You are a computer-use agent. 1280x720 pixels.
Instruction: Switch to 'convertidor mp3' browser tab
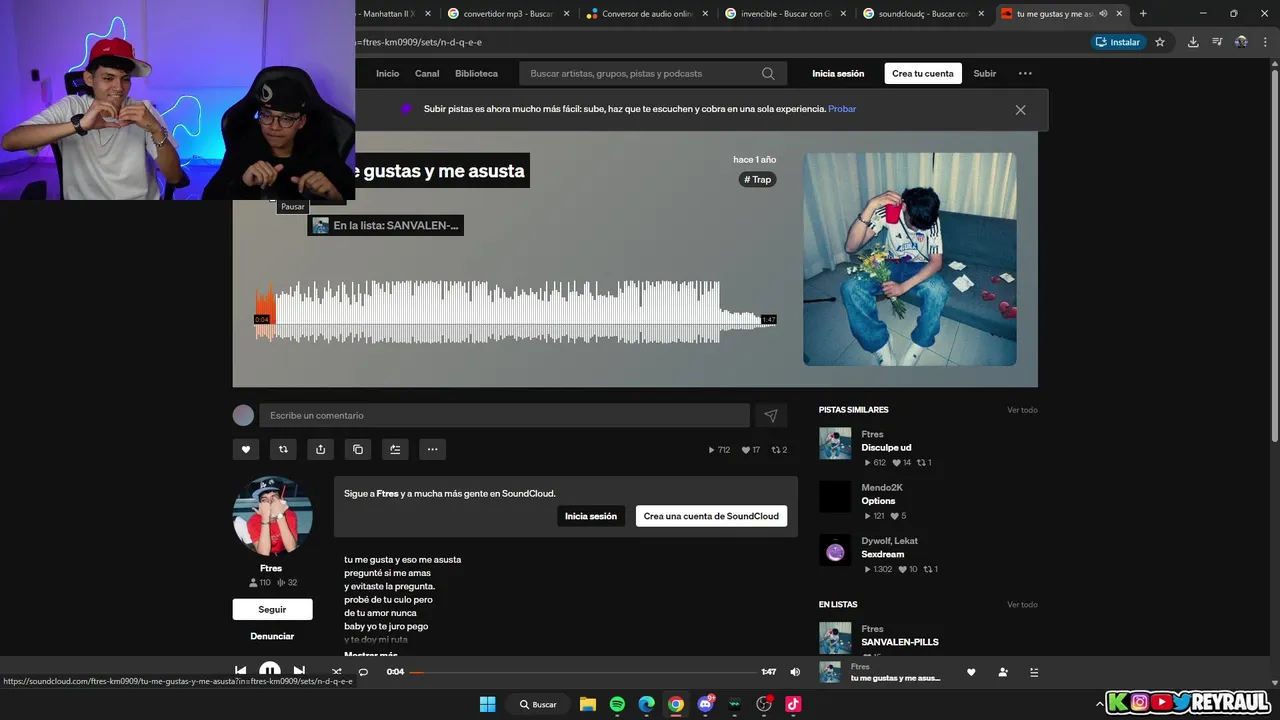point(507,13)
